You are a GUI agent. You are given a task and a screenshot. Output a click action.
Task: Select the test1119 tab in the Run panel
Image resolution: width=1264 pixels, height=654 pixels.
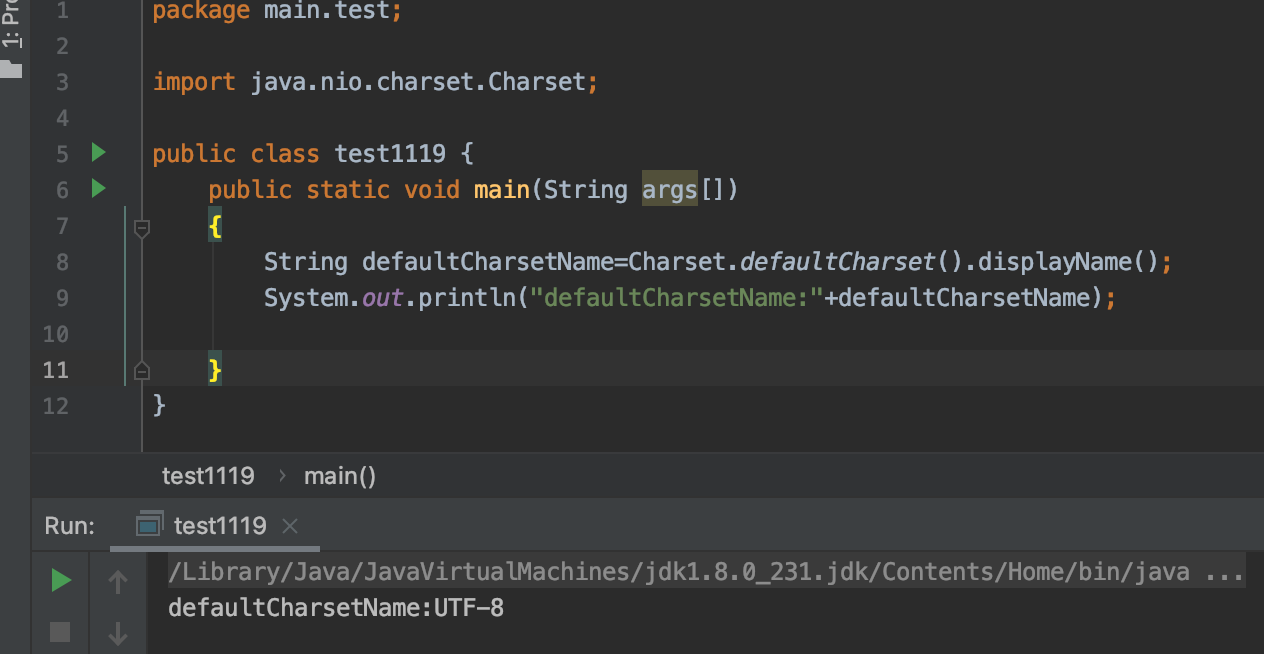tap(219, 525)
